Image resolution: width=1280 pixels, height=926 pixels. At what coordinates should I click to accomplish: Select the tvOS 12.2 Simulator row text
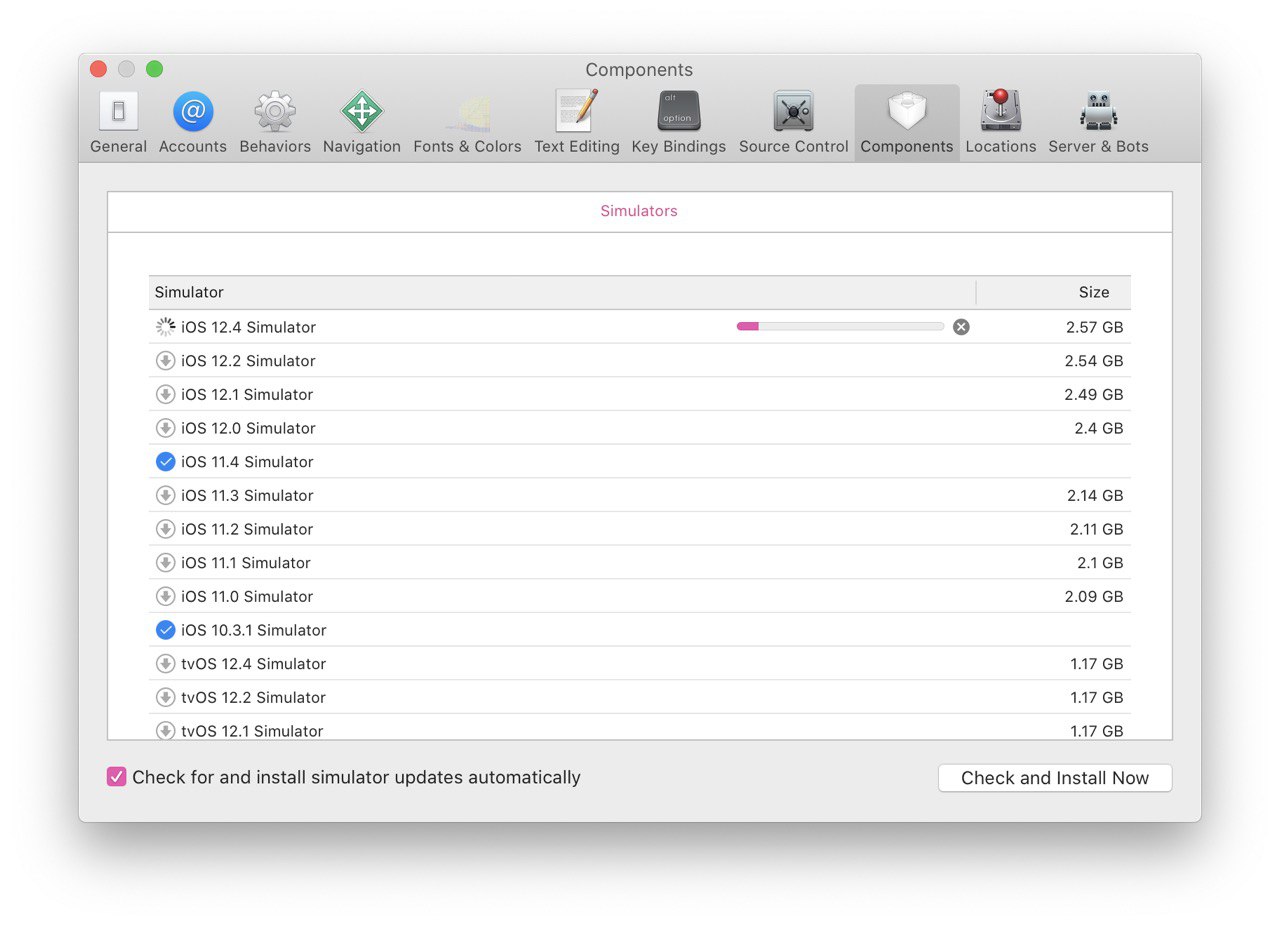point(254,697)
